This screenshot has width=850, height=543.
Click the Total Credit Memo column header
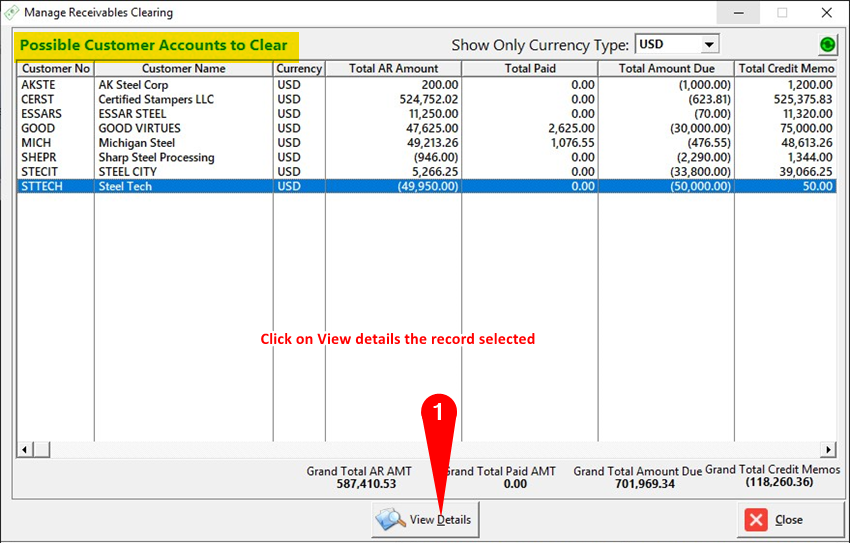786,69
